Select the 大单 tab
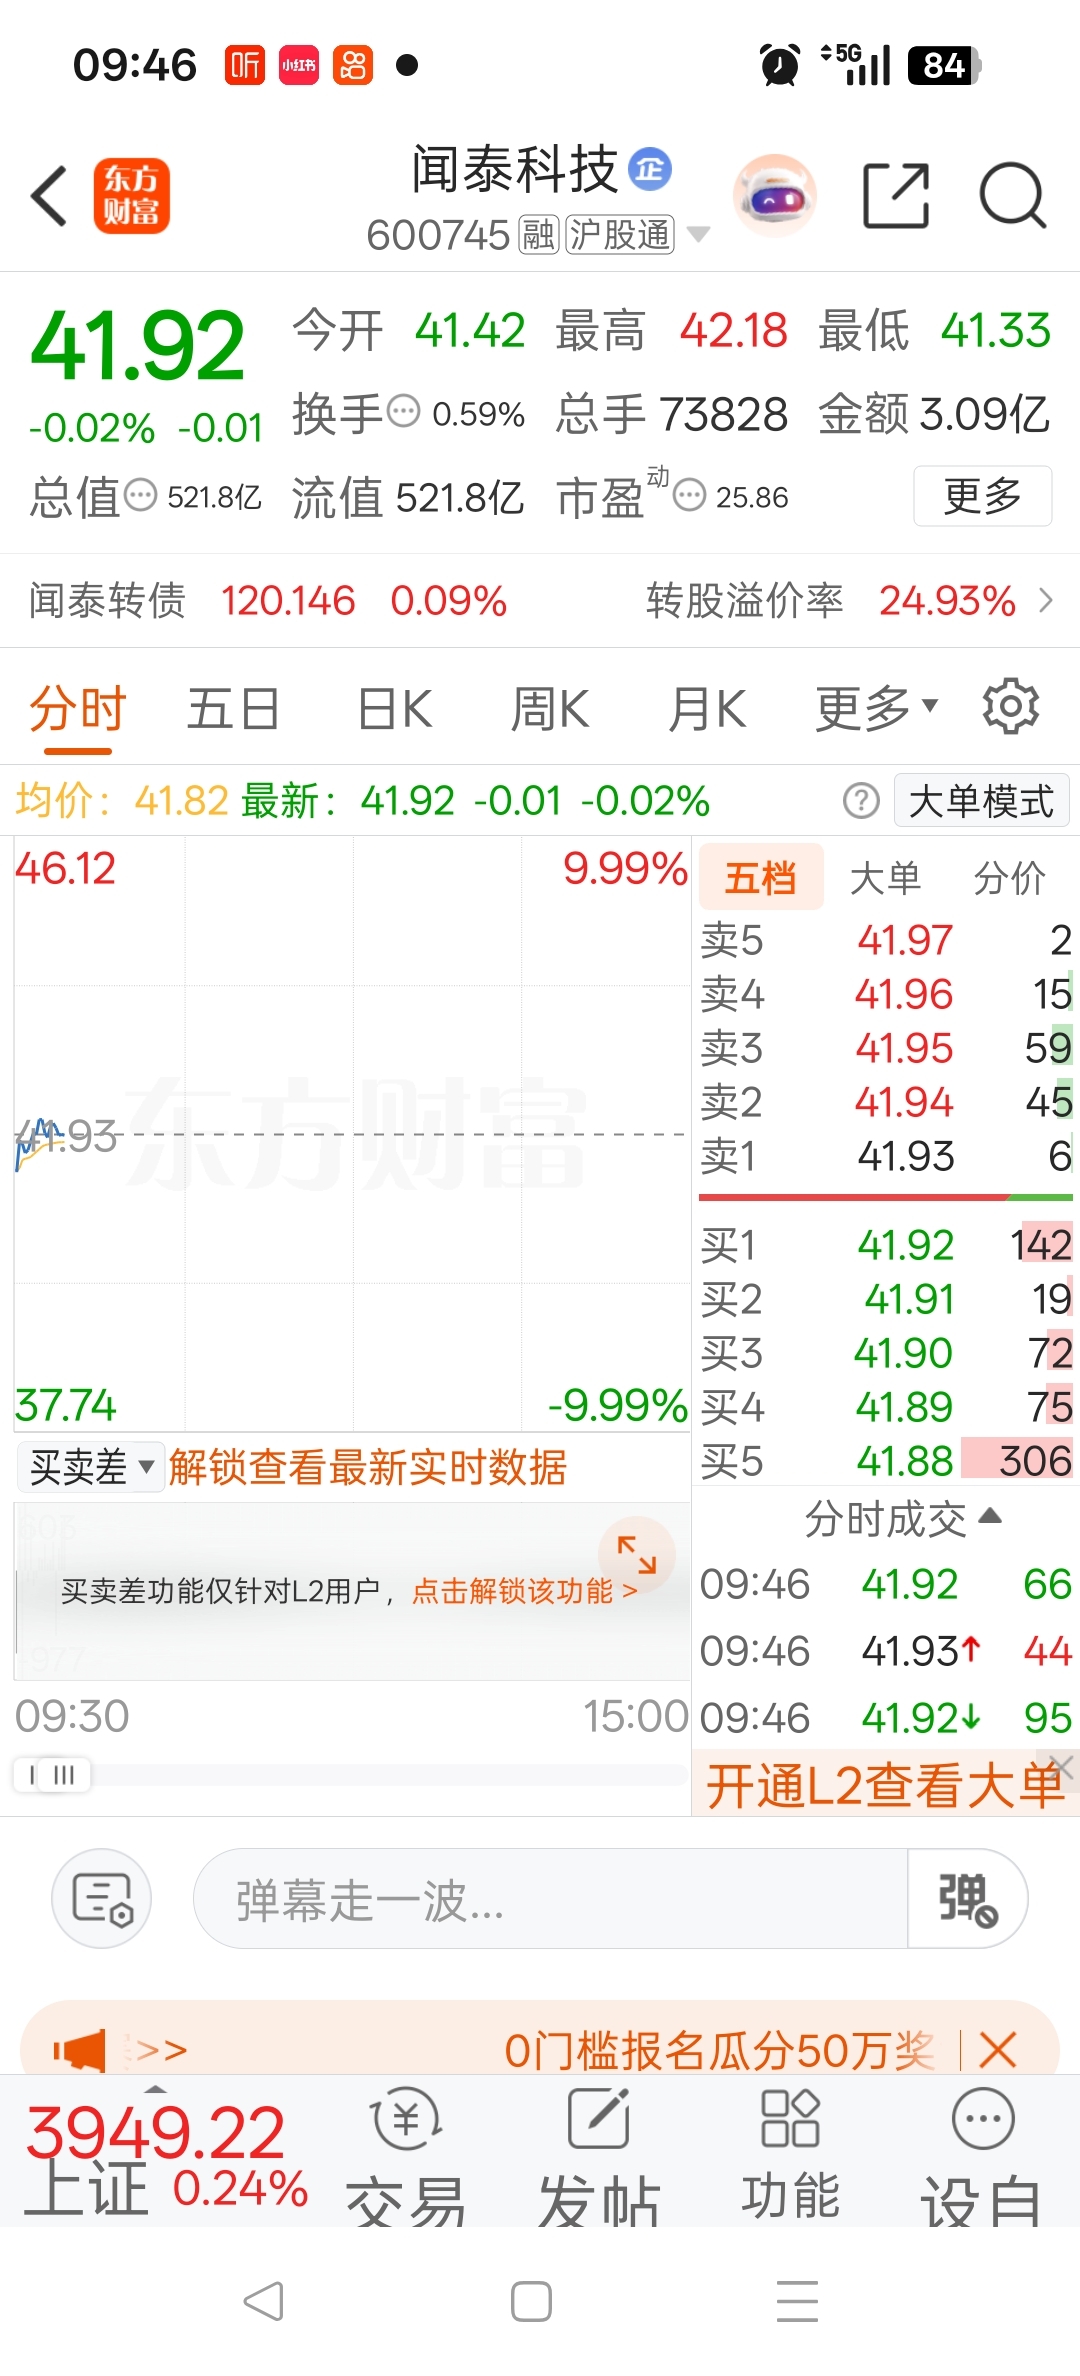Viewport: 1080px width, 2376px height. (x=885, y=877)
